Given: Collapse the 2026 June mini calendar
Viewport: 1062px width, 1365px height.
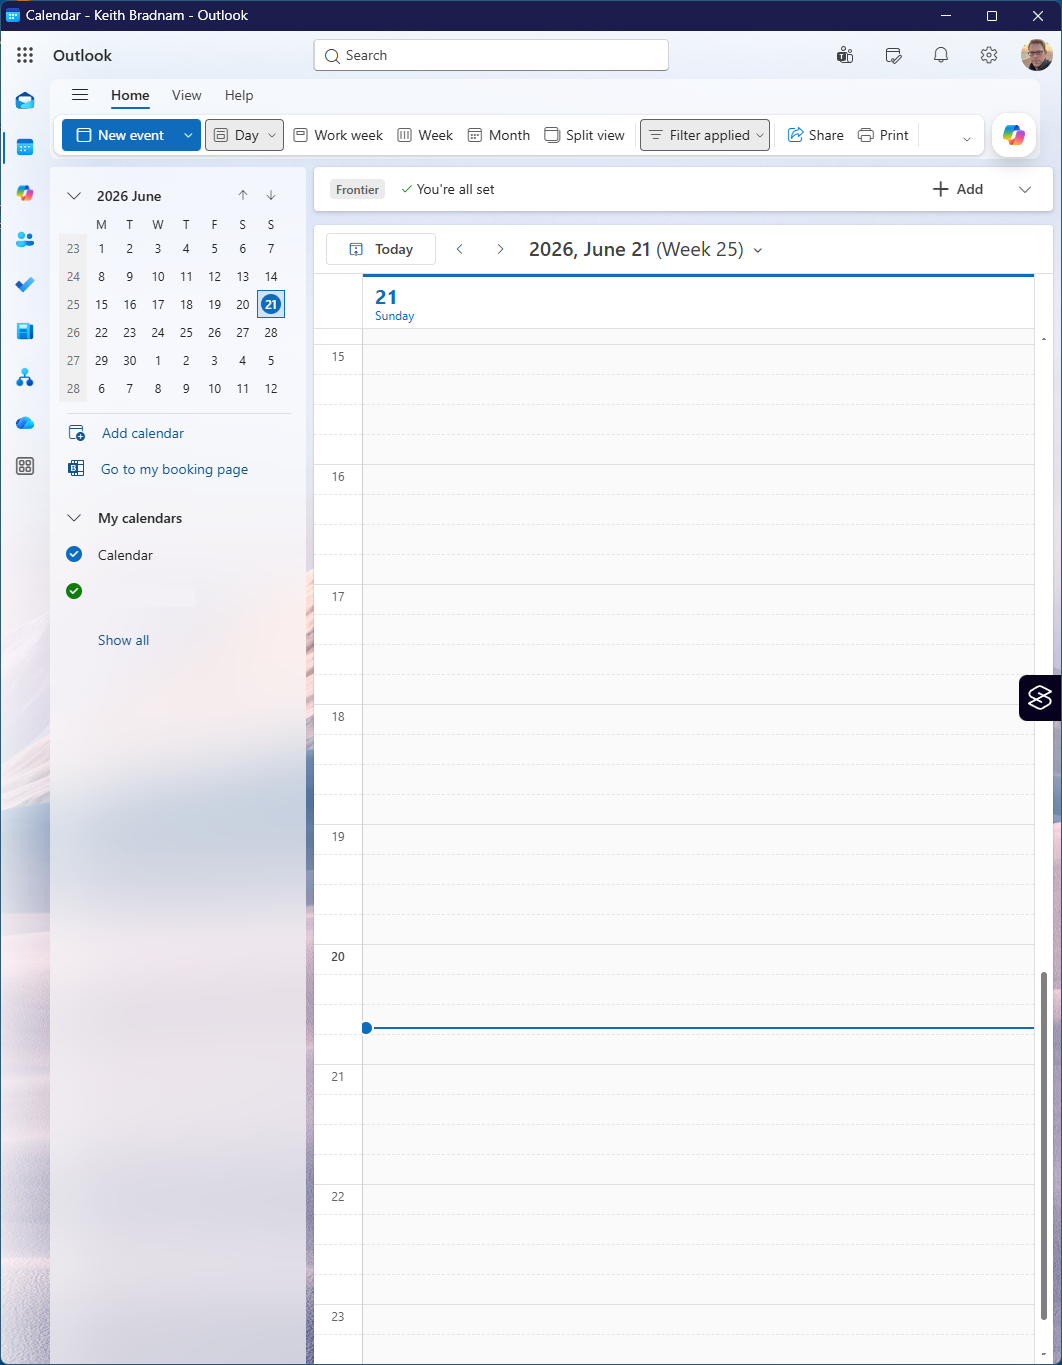Looking at the screenshot, I should 74,196.
